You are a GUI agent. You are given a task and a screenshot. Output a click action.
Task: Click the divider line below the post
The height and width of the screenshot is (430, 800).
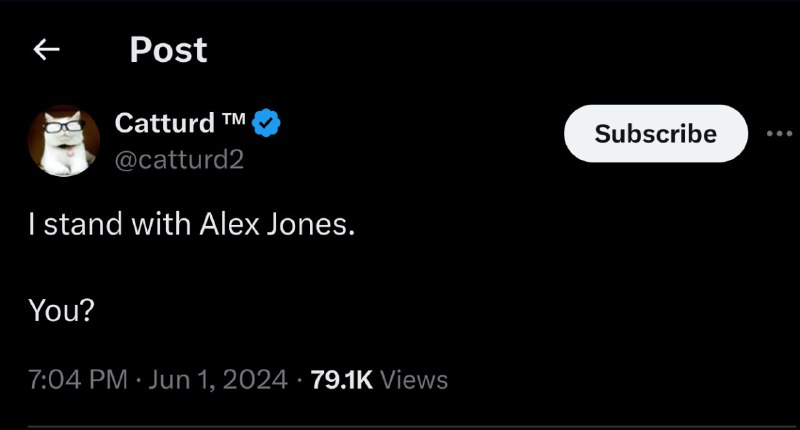(412, 426)
